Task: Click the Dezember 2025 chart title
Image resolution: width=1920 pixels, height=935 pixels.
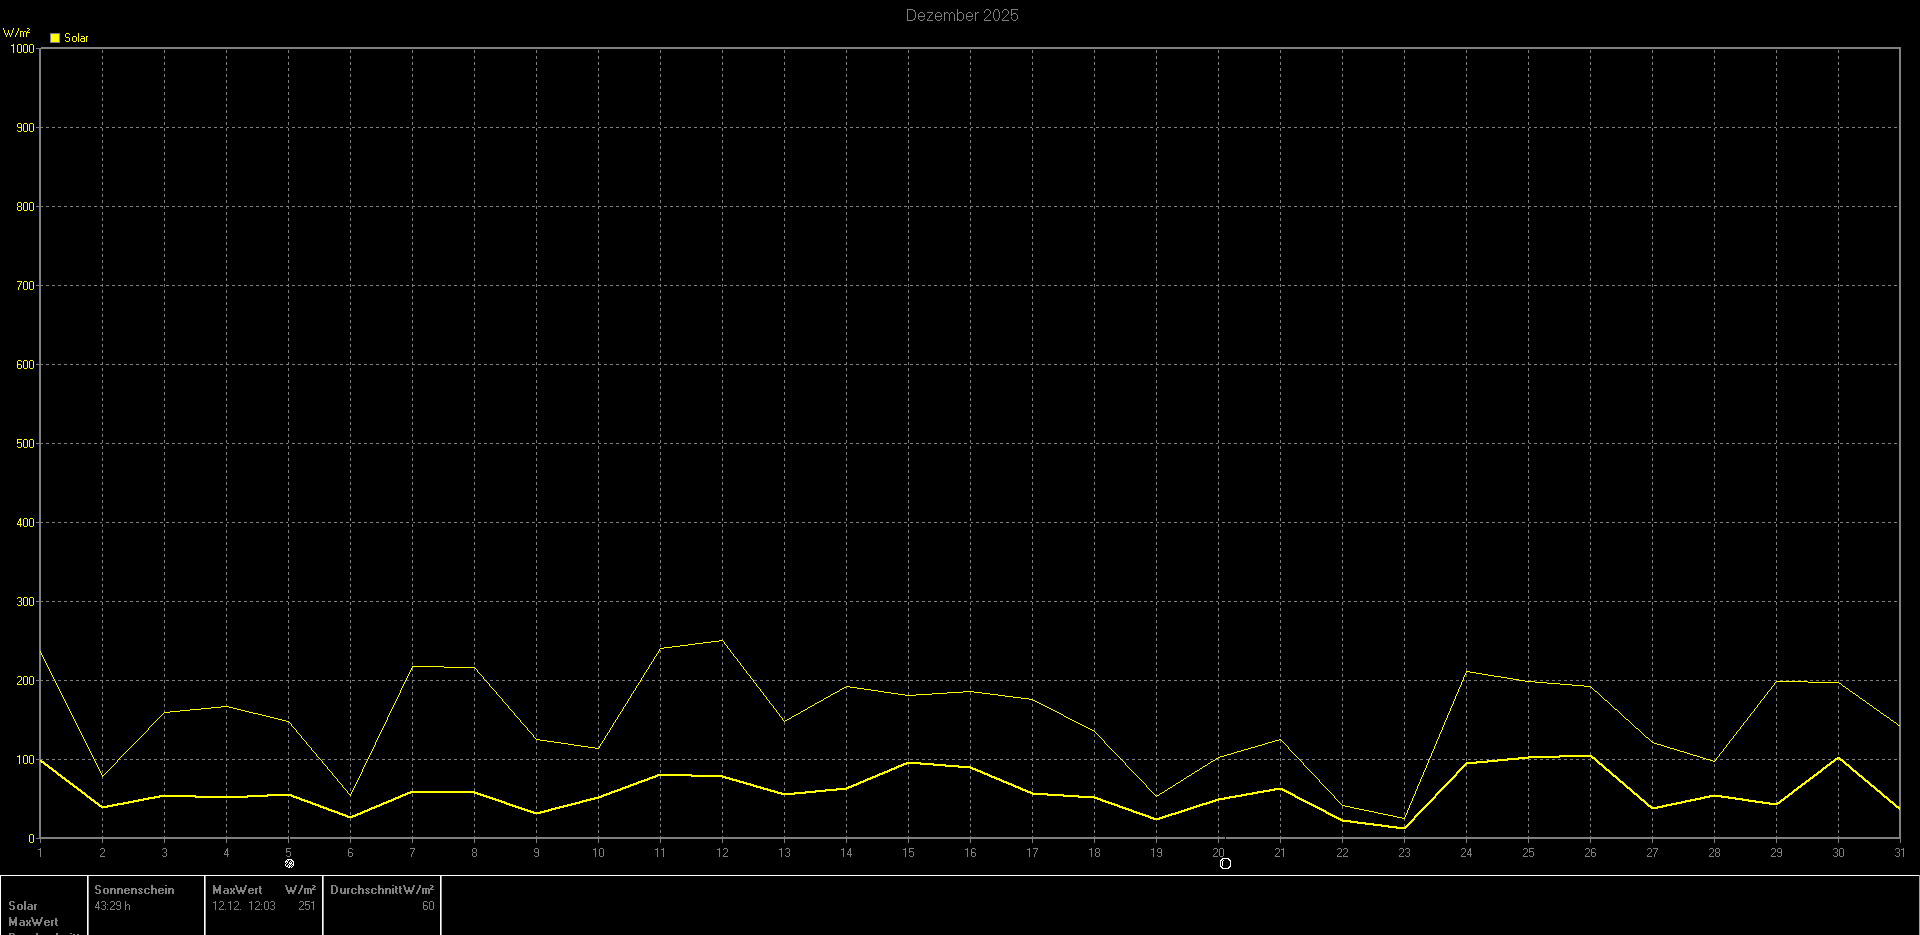Action: pos(961,15)
